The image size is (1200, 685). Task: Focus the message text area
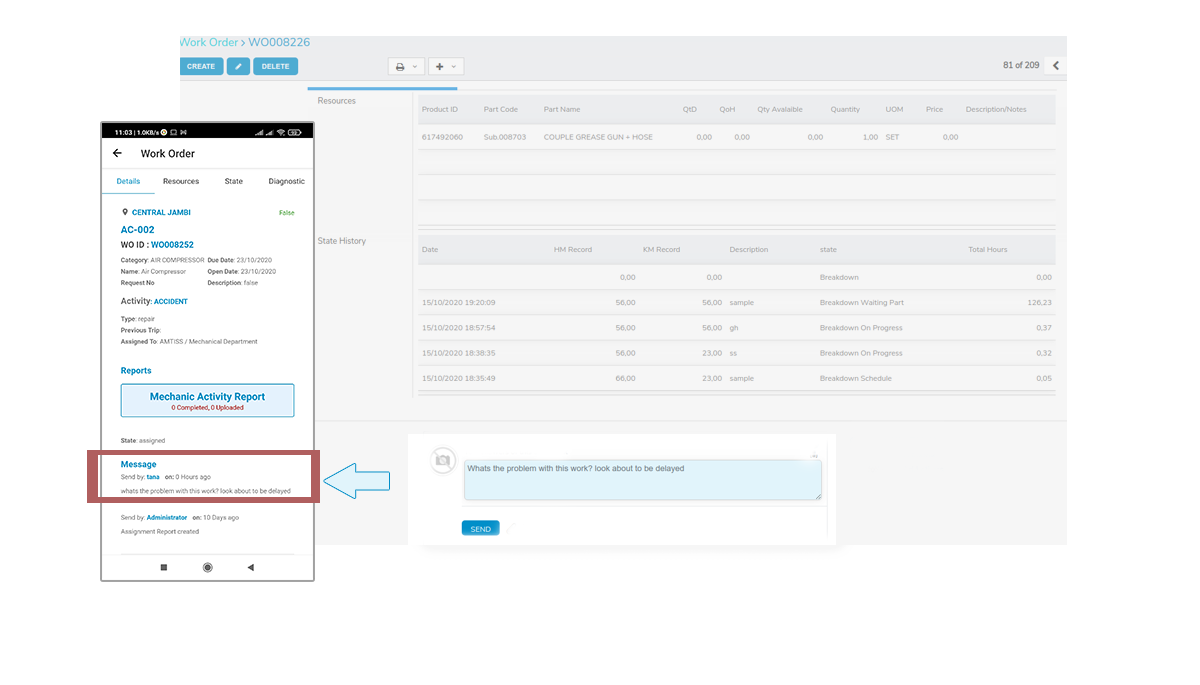click(642, 480)
